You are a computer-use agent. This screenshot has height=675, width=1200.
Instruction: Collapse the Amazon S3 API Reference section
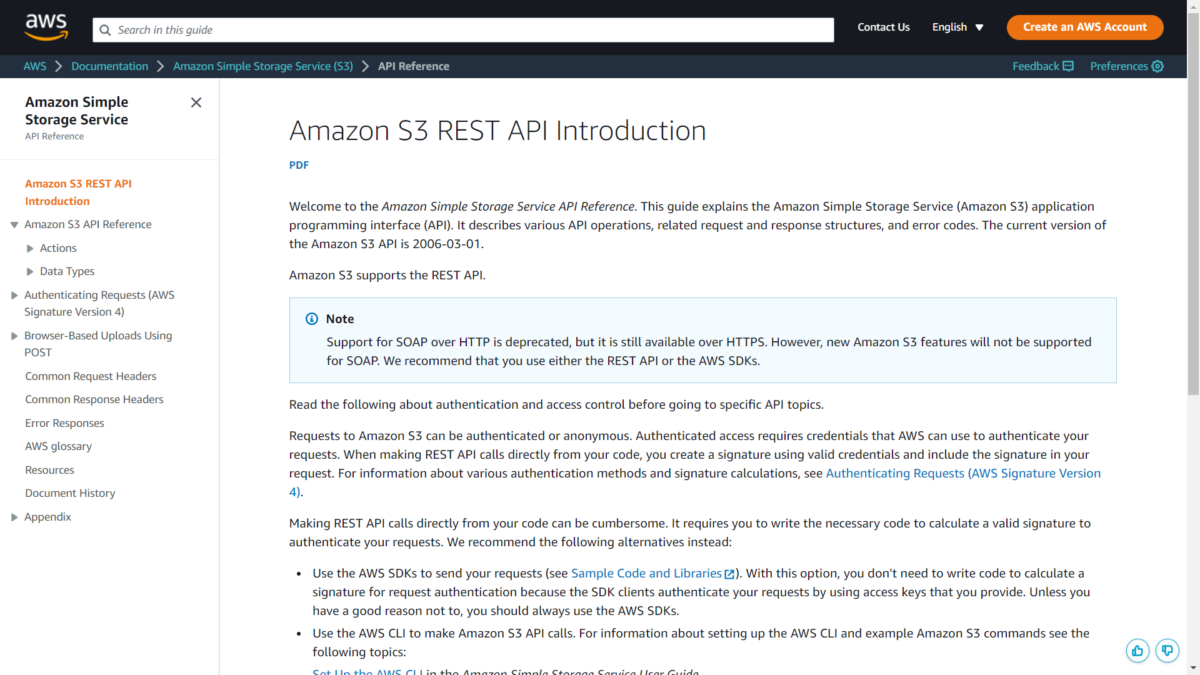(x=14, y=223)
